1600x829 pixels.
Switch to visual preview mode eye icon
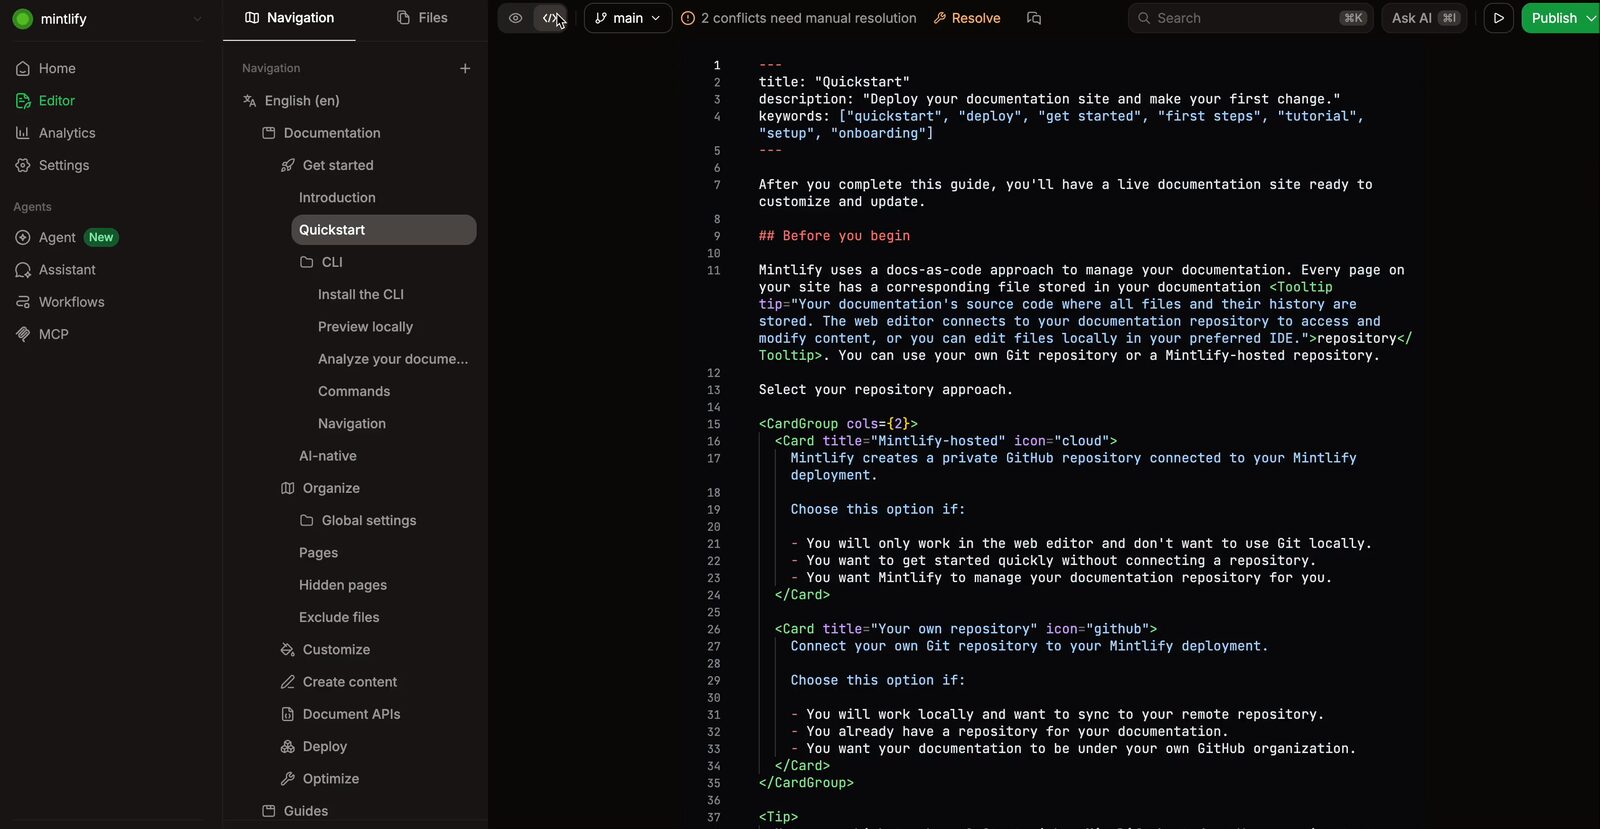tap(515, 18)
